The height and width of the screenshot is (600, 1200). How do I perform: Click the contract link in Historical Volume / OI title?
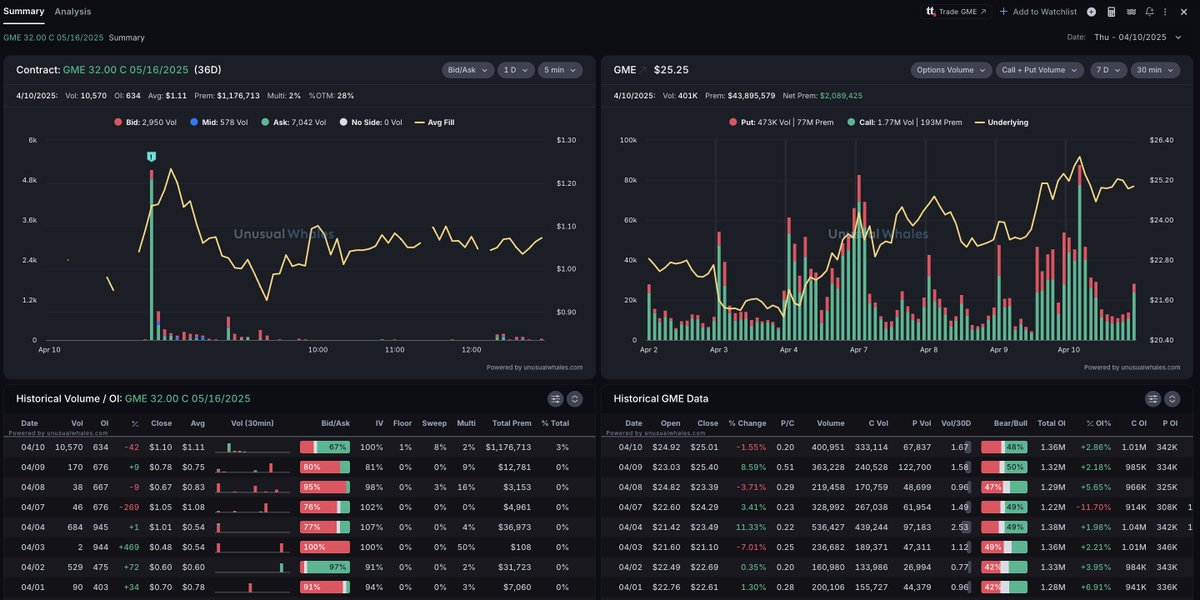pos(187,398)
